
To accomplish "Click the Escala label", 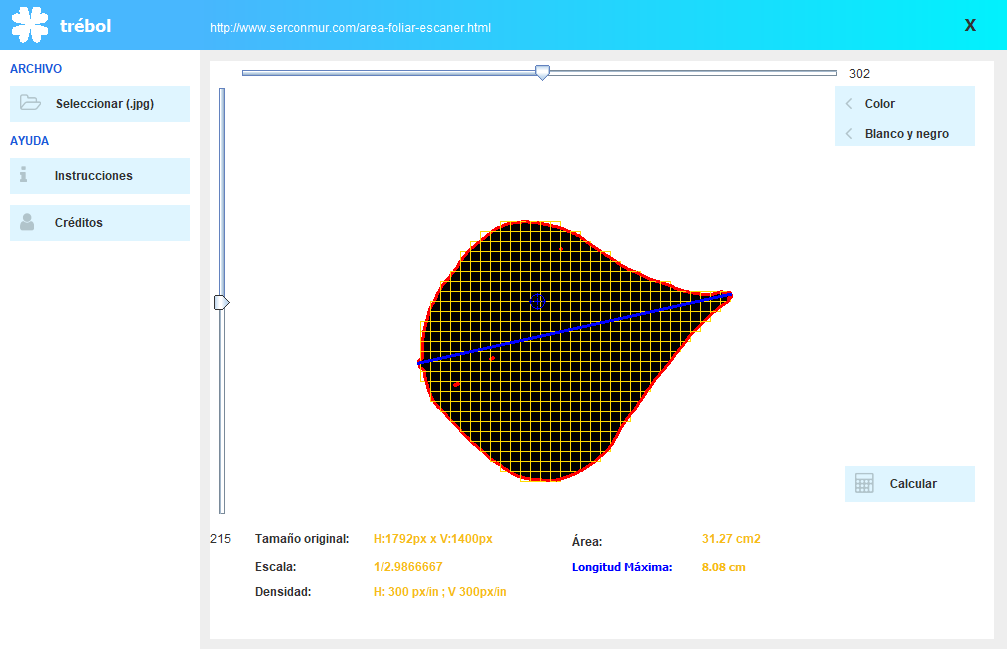I will [x=276, y=567].
